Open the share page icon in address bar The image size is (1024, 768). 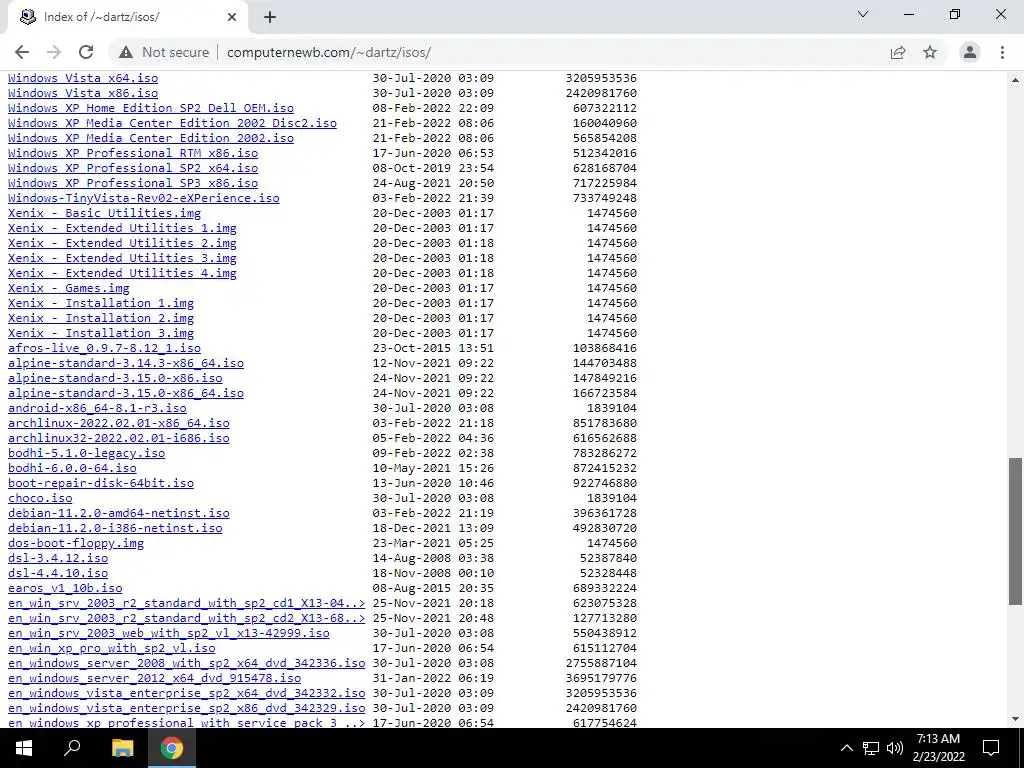(x=898, y=52)
